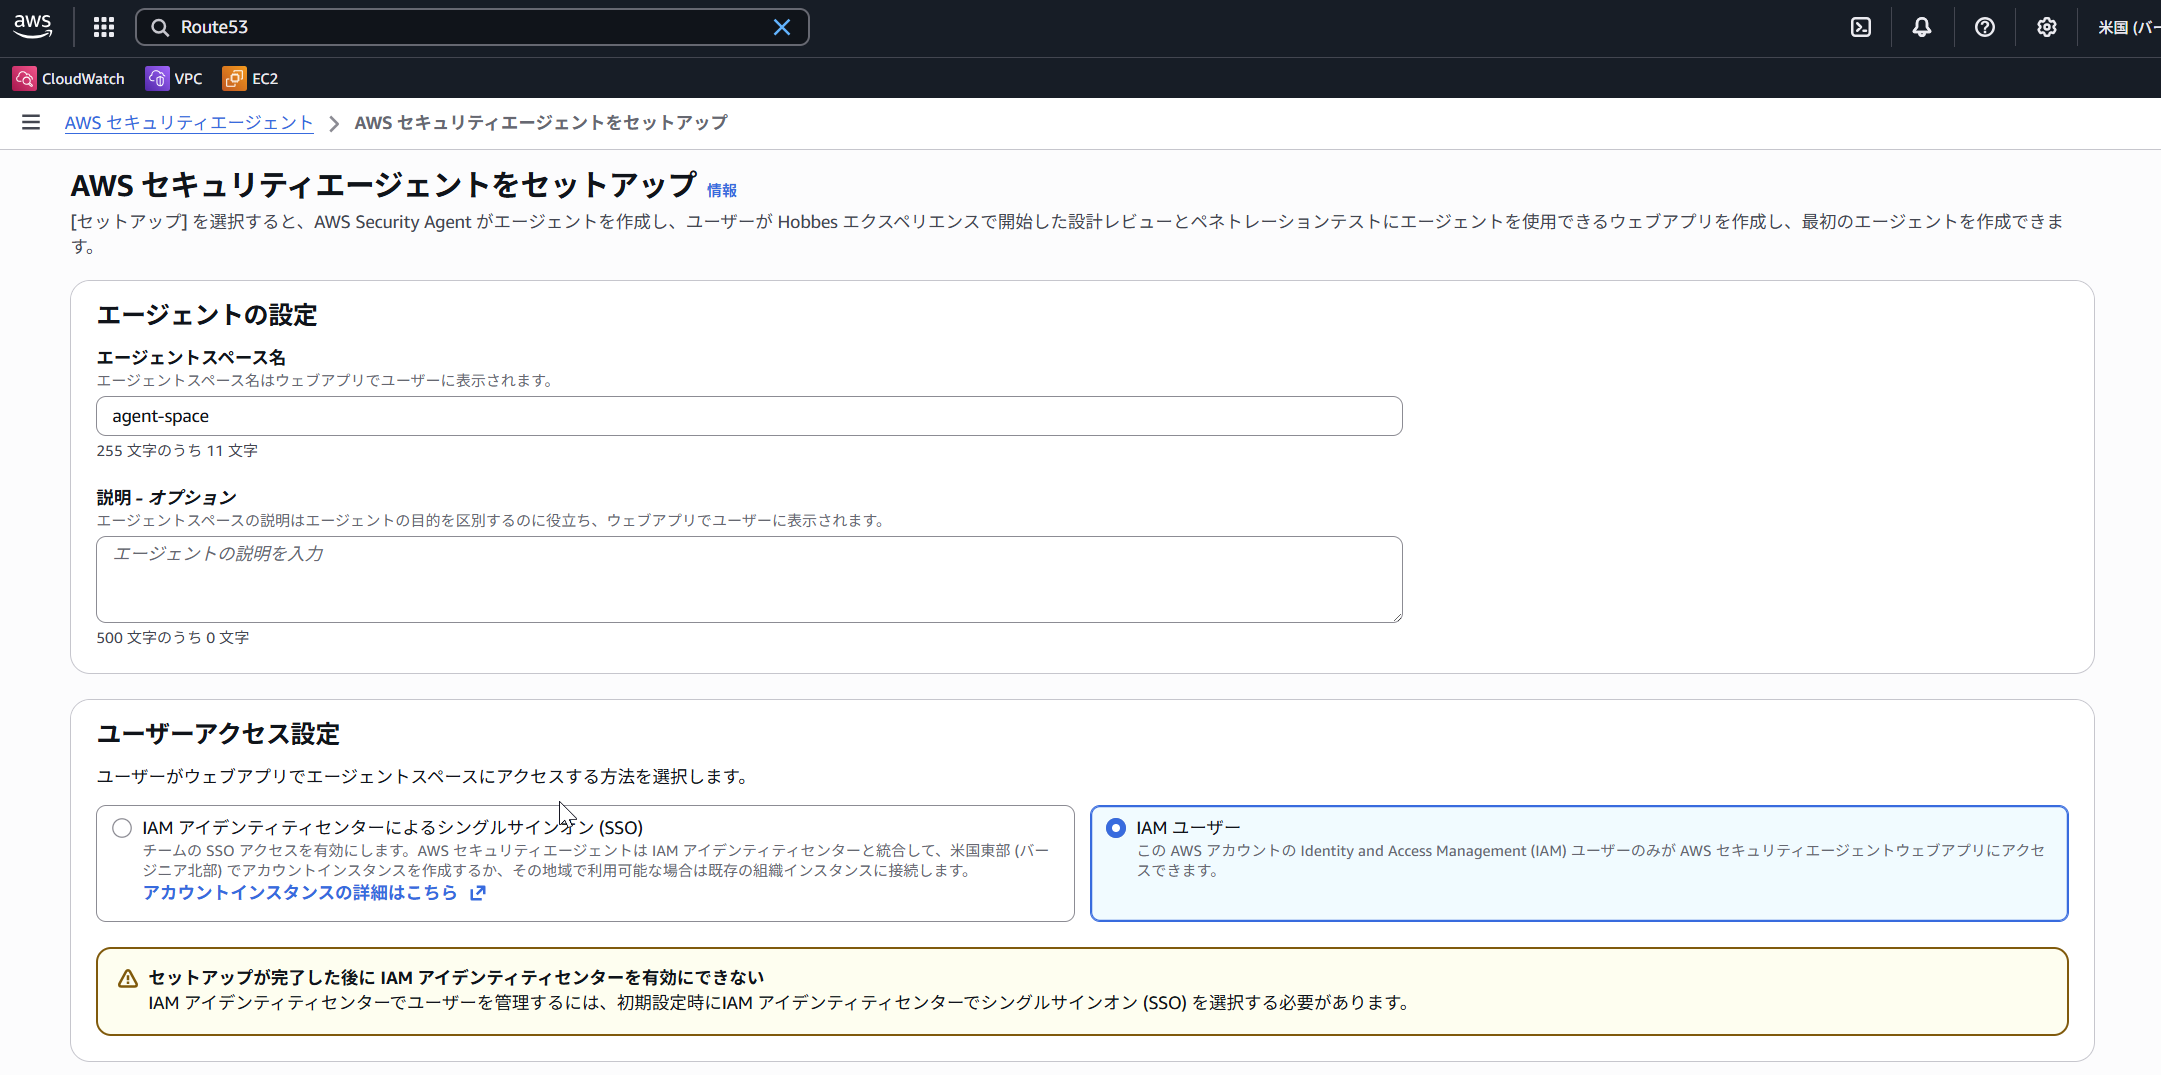
Task: Open the 情報 info link
Action: (722, 190)
